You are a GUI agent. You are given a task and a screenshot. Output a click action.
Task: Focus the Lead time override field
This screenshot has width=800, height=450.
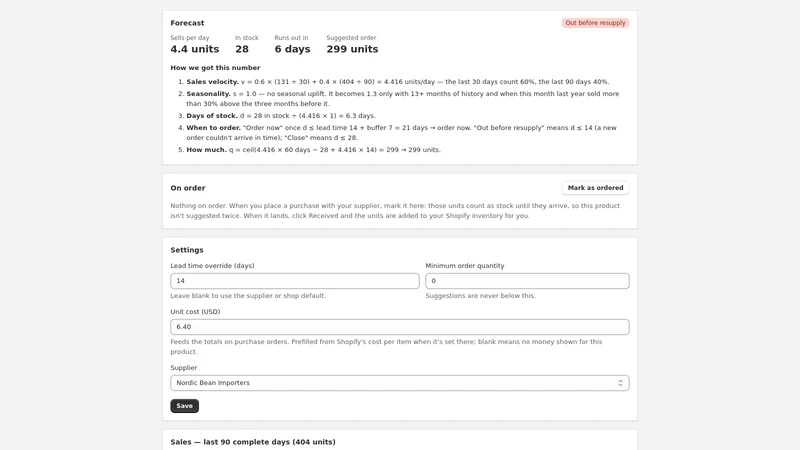(x=294, y=281)
